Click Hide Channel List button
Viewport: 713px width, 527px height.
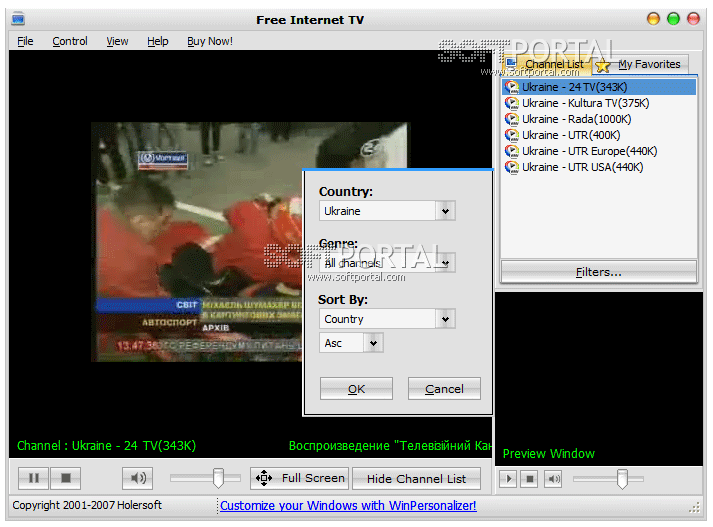[x=416, y=478]
